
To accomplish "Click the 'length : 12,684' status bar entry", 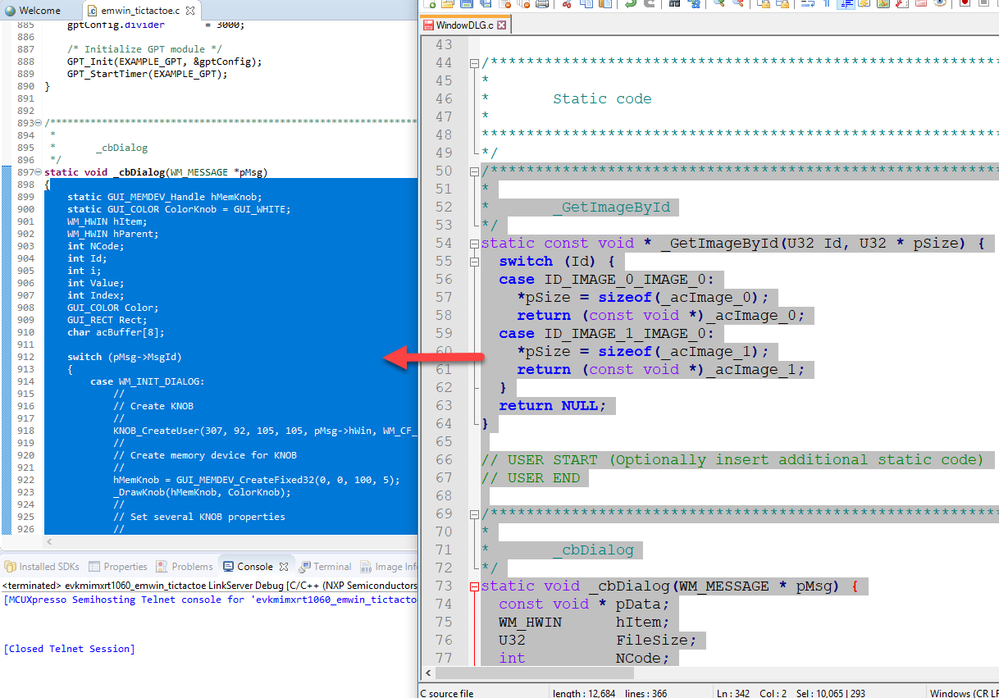I will (x=584, y=693).
